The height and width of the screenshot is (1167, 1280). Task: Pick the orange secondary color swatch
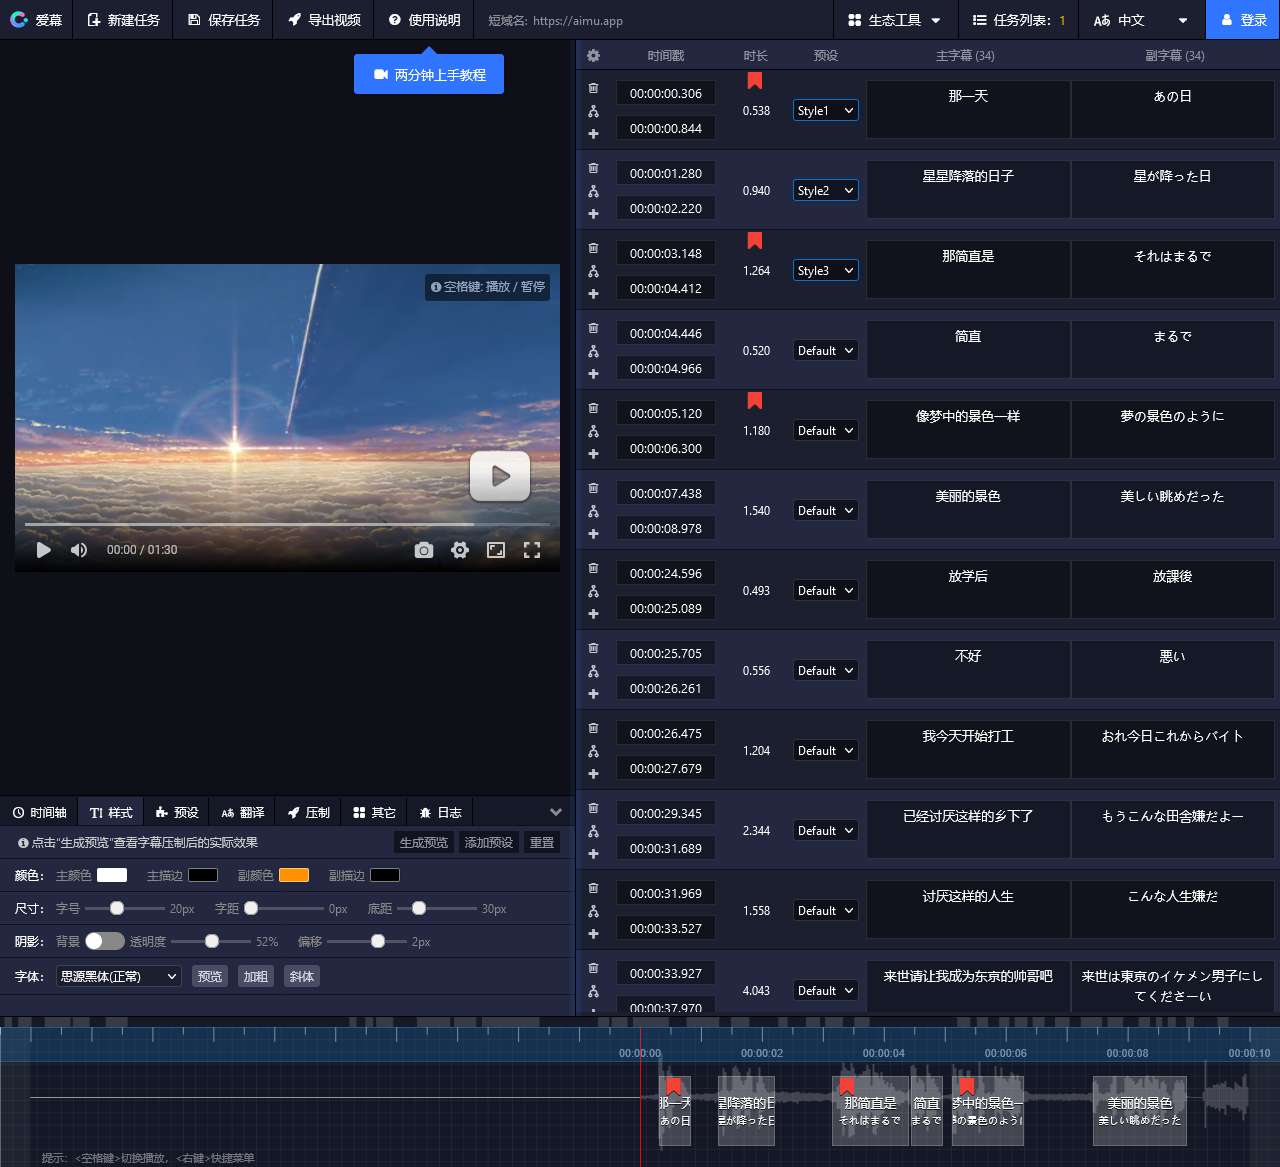pyautogui.click(x=293, y=875)
